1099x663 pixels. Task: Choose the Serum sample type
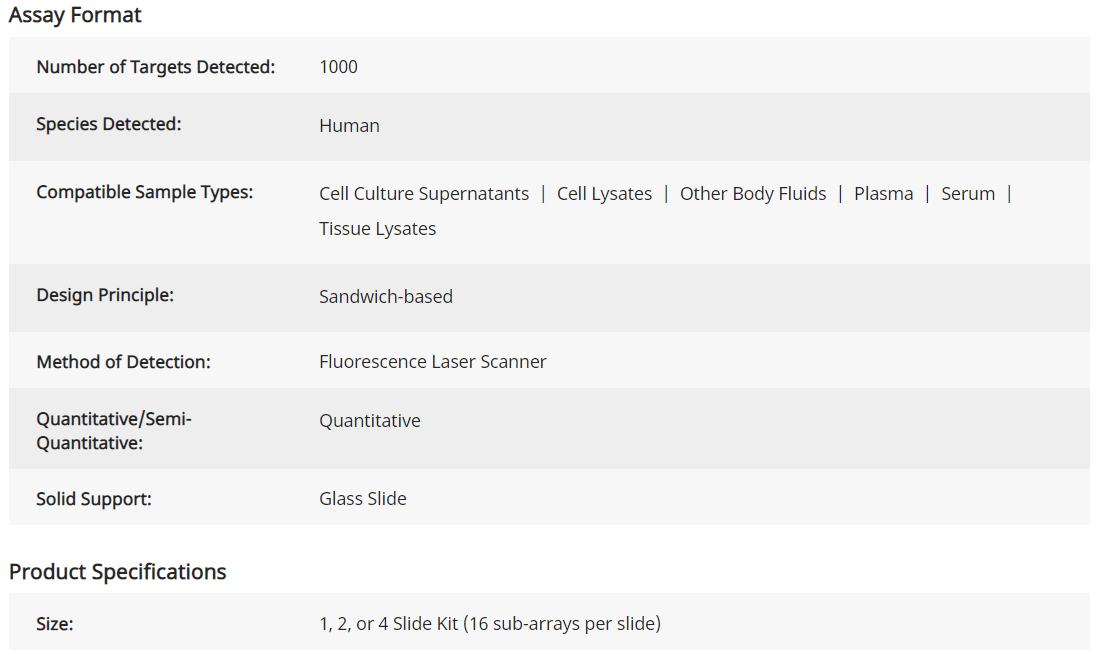[x=967, y=194]
